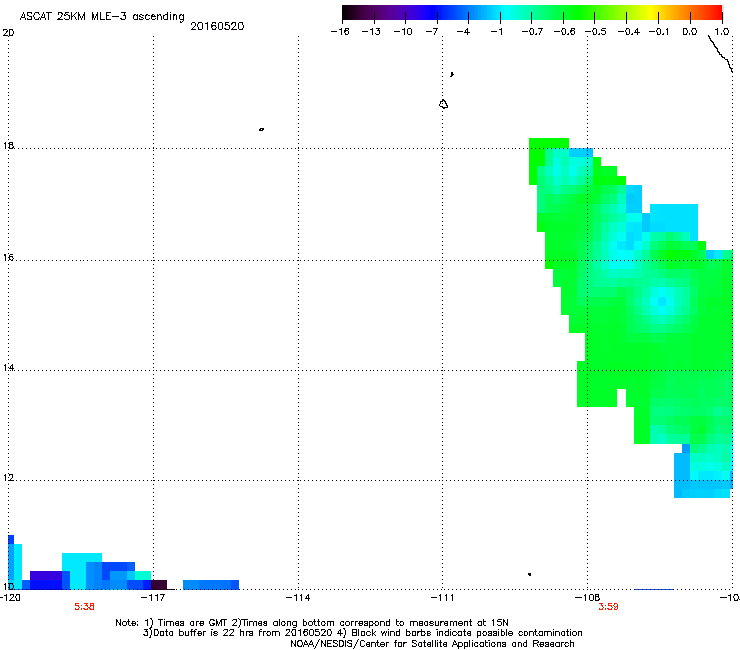Screen dimensions: 740x650
Task: Click the coastline in the upper right corner
Action: click(721, 54)
